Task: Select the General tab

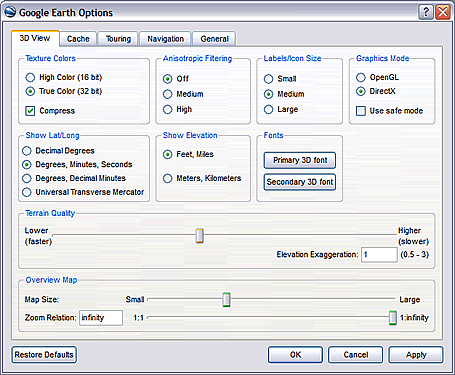Action: 214,39
